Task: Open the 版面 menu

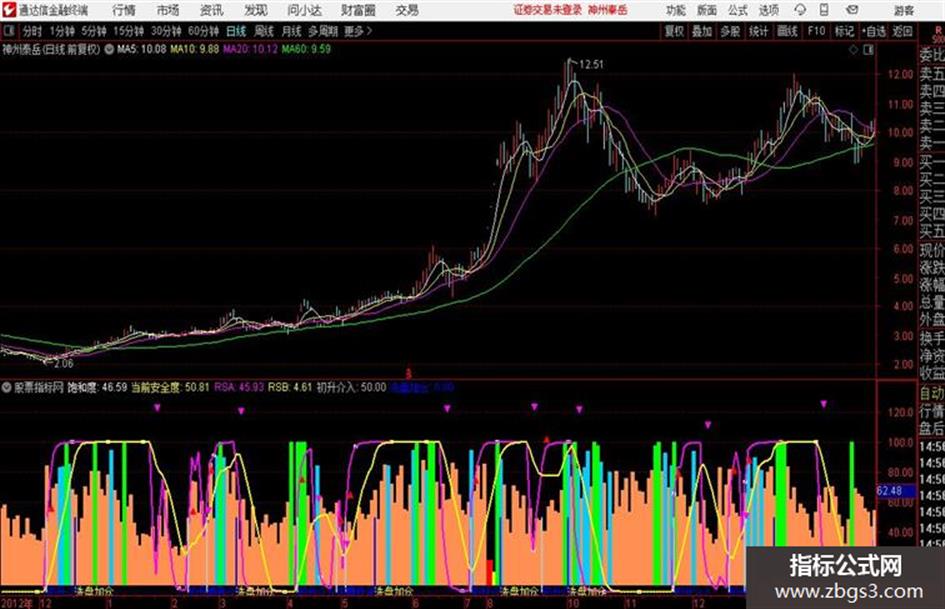Action: pyautogui.click(x=706, y=10)
